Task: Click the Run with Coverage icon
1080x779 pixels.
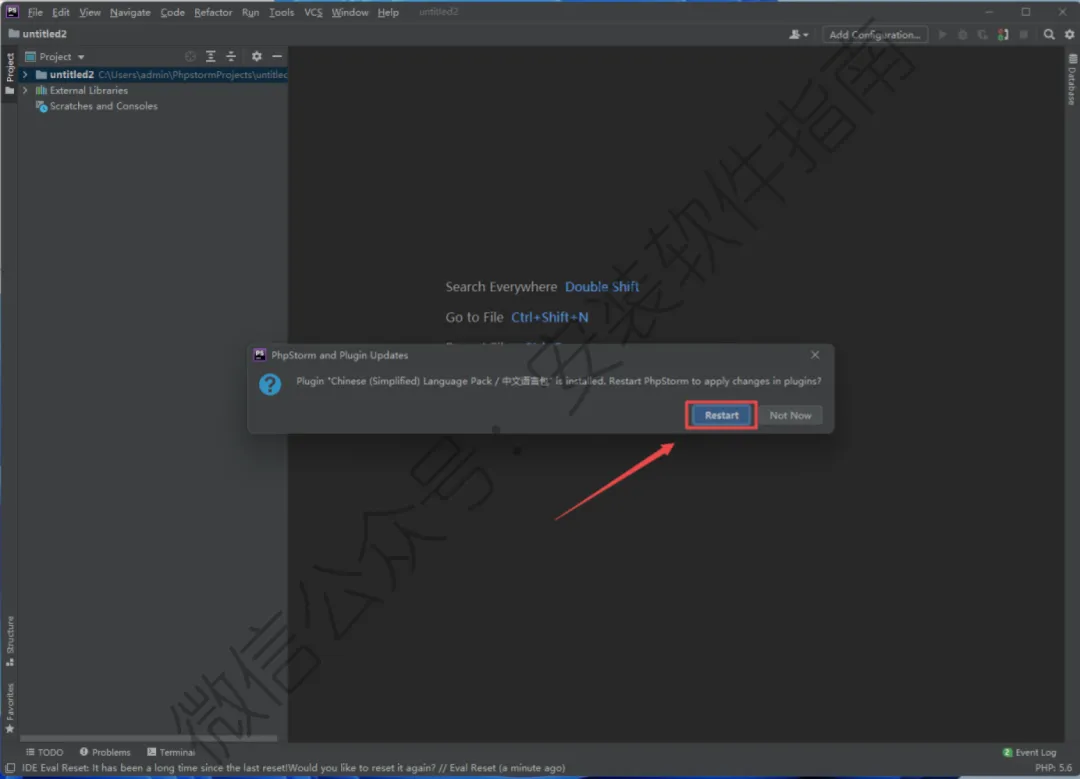Action: tap(982, 34)
